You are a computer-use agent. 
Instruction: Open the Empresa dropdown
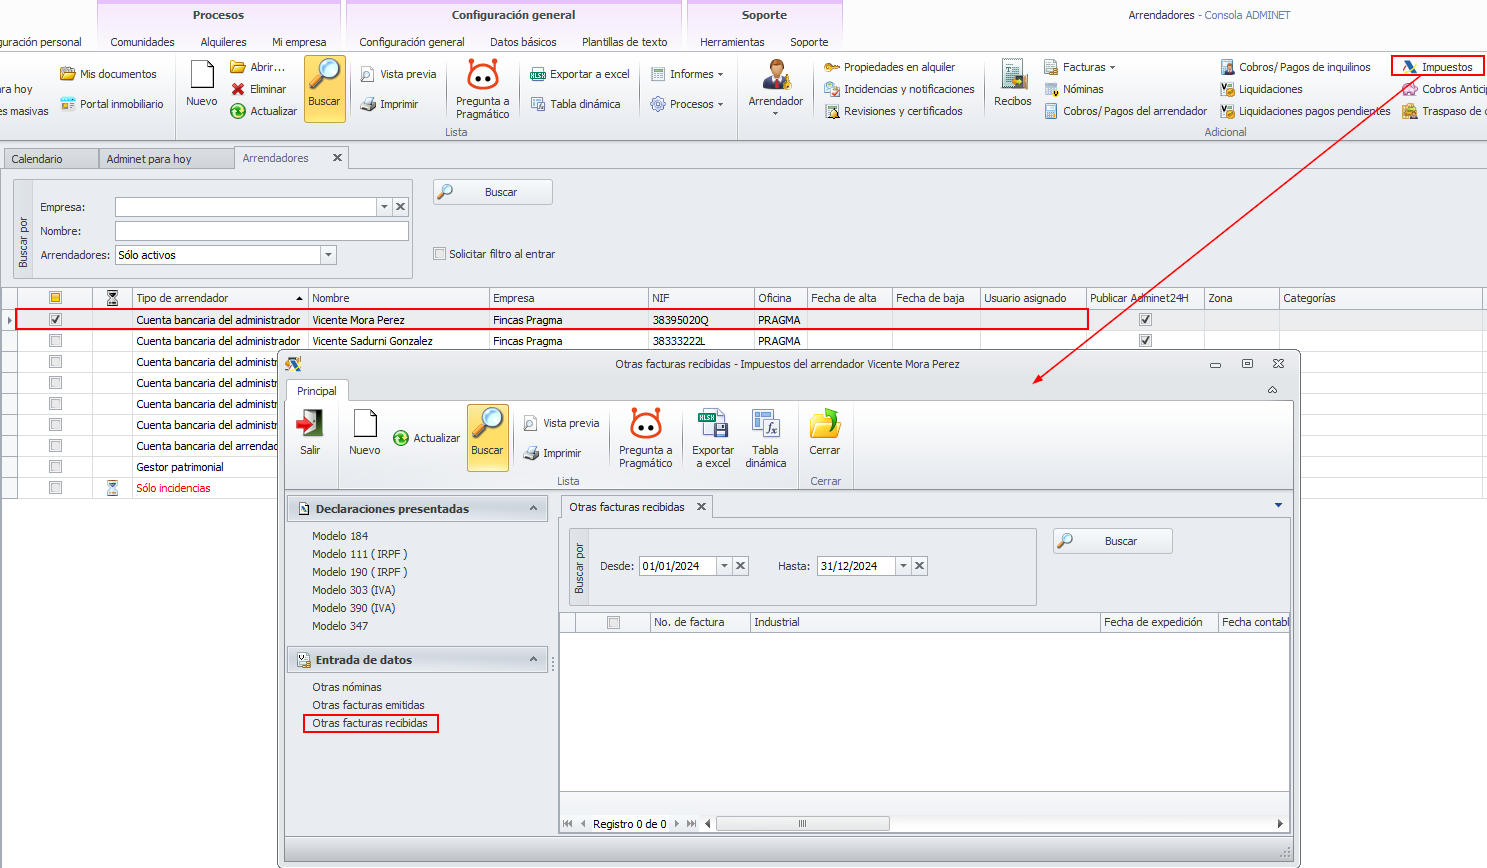(x=384, y=207)
